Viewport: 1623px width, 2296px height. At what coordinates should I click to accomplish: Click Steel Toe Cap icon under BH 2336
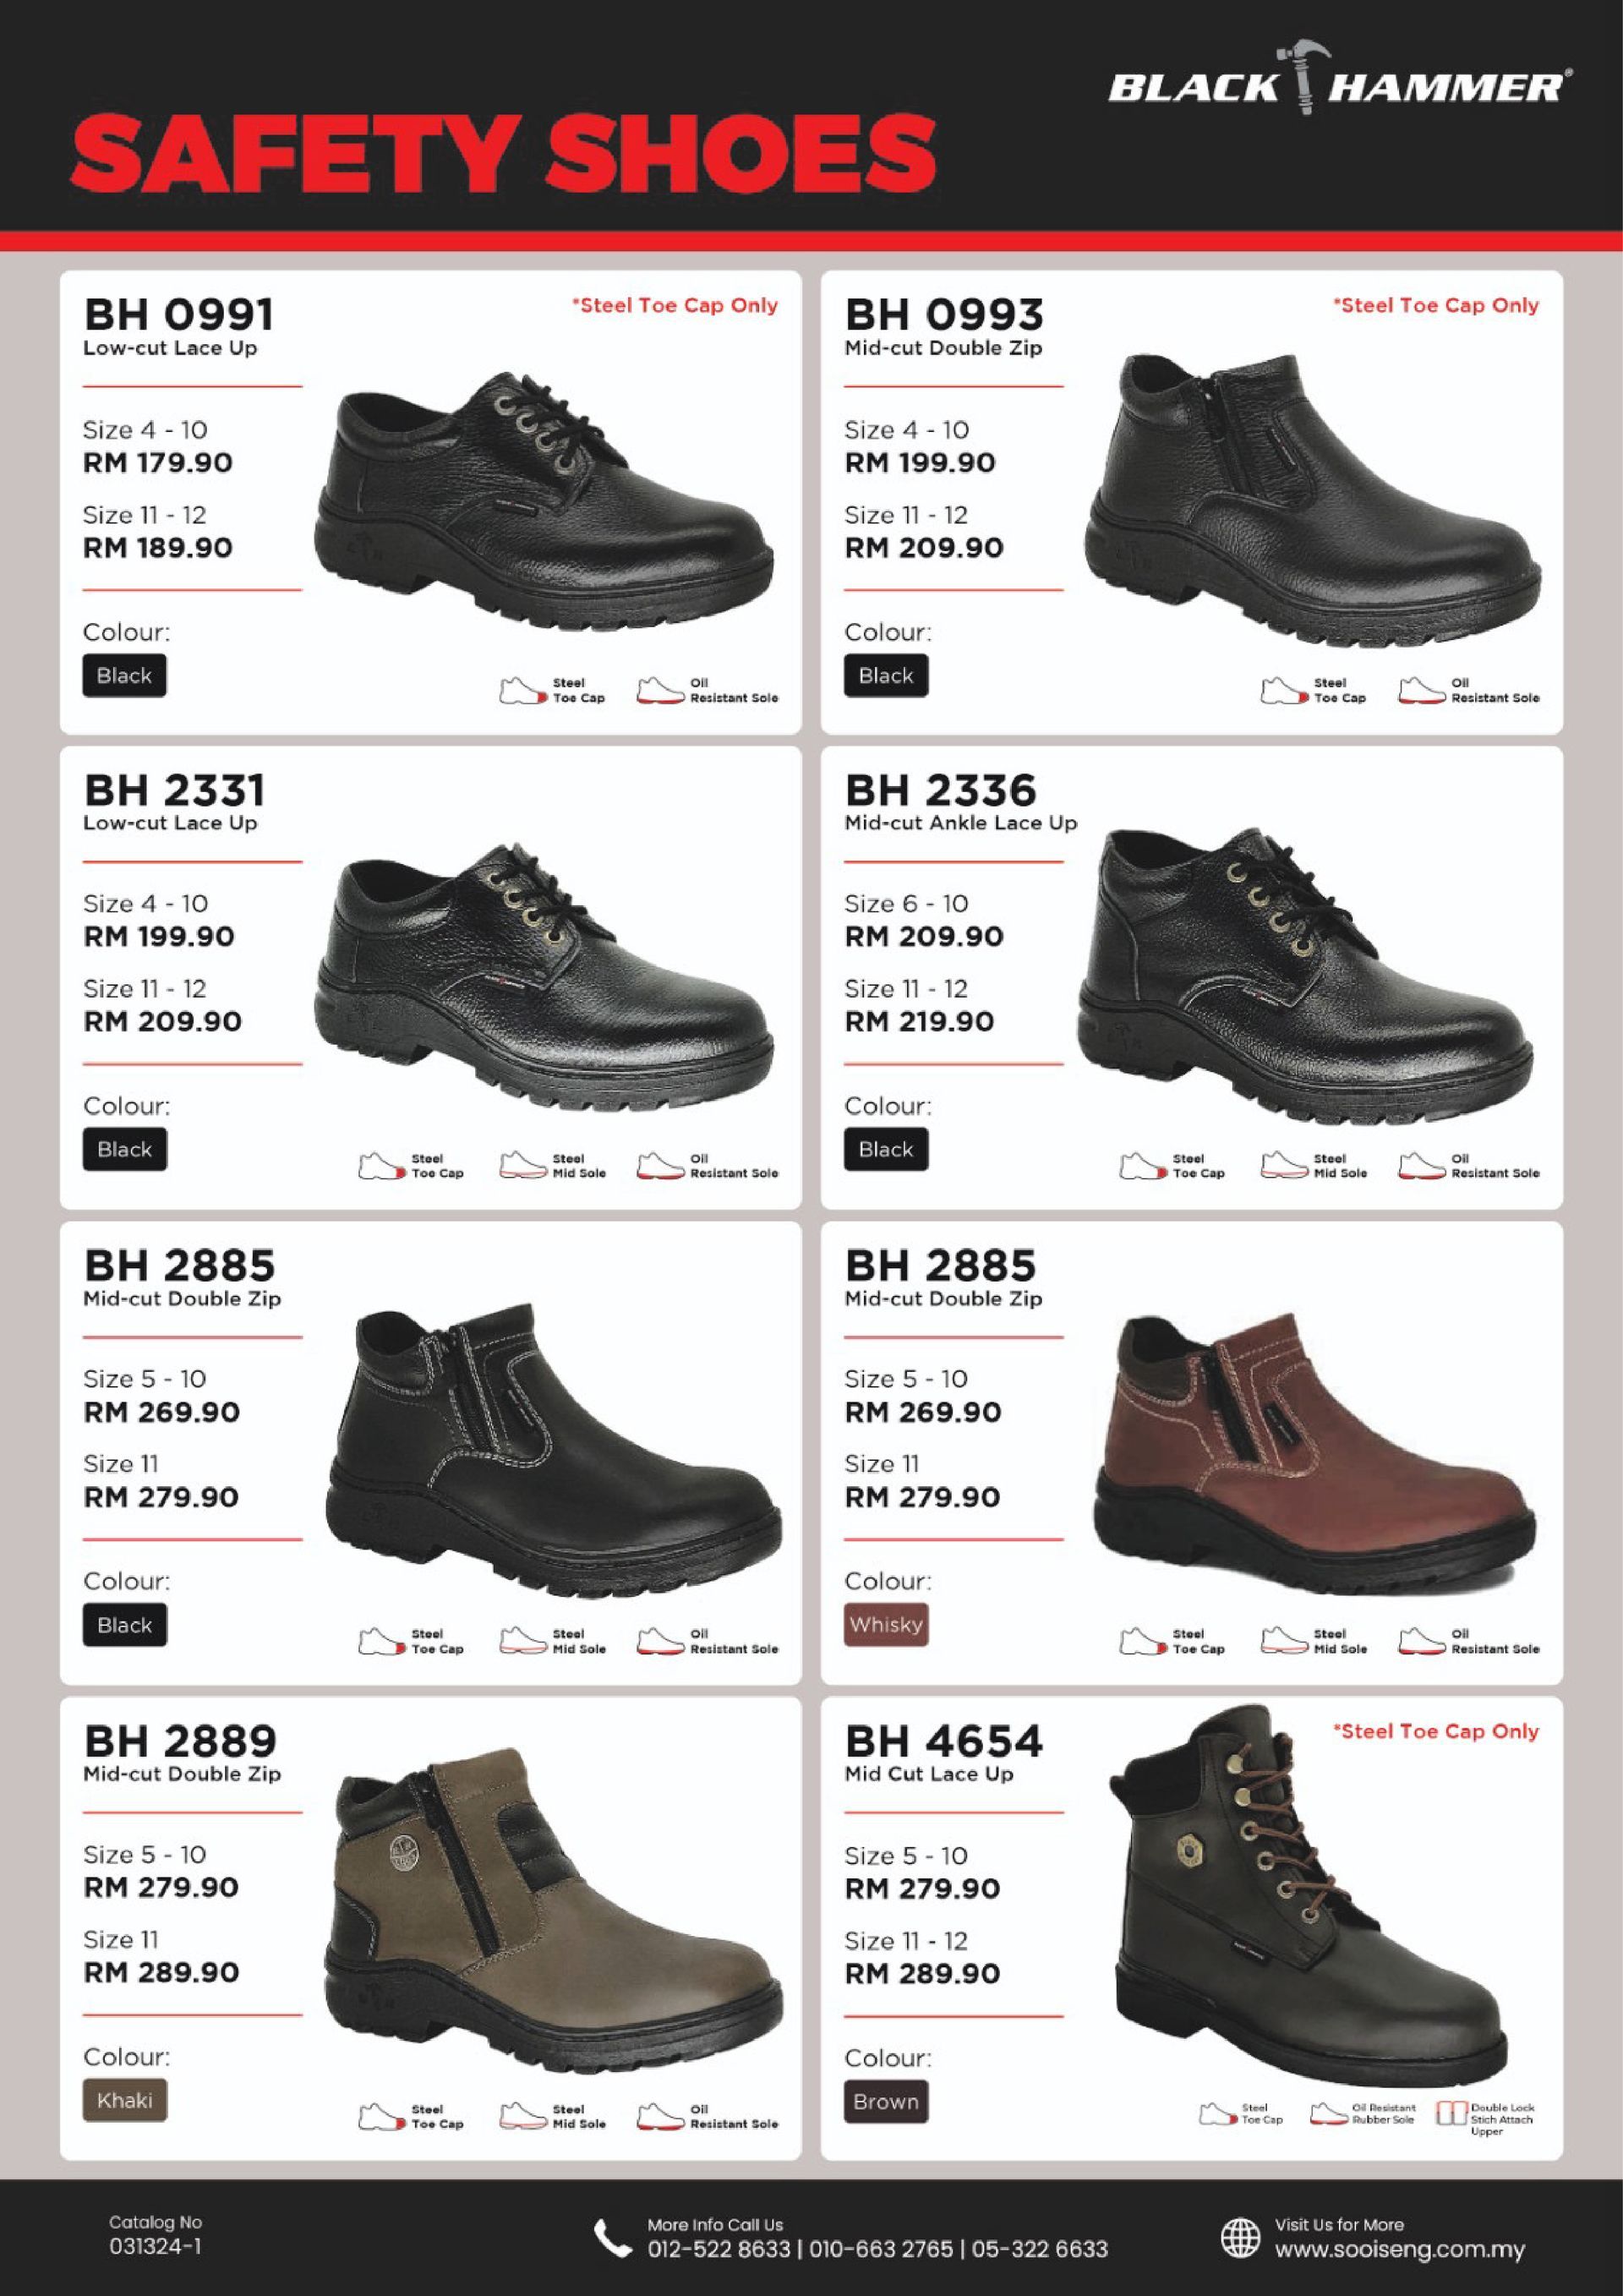pyautogui.click(x=1144, y=1165)
